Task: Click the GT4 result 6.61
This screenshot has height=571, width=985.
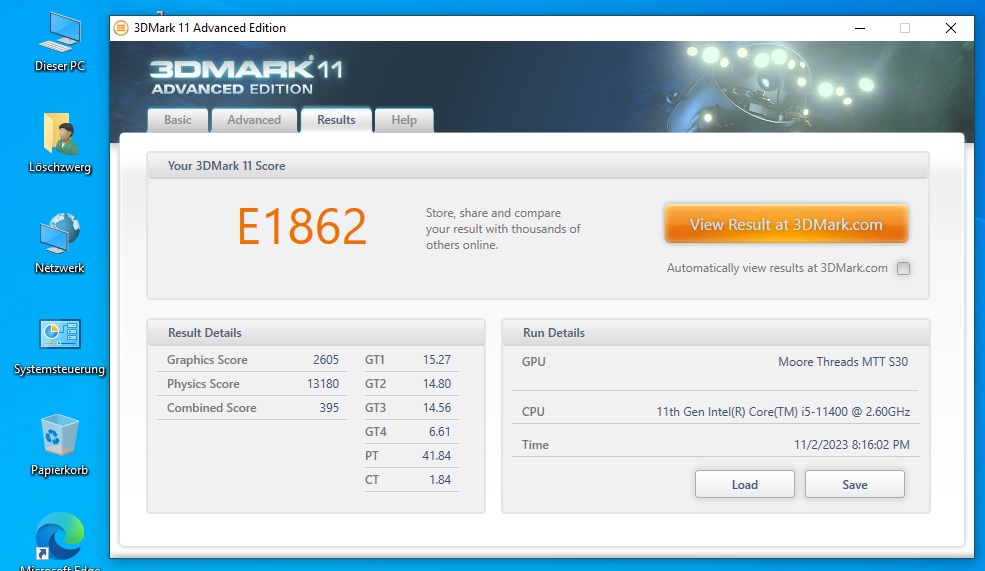Action: point(440,432)
